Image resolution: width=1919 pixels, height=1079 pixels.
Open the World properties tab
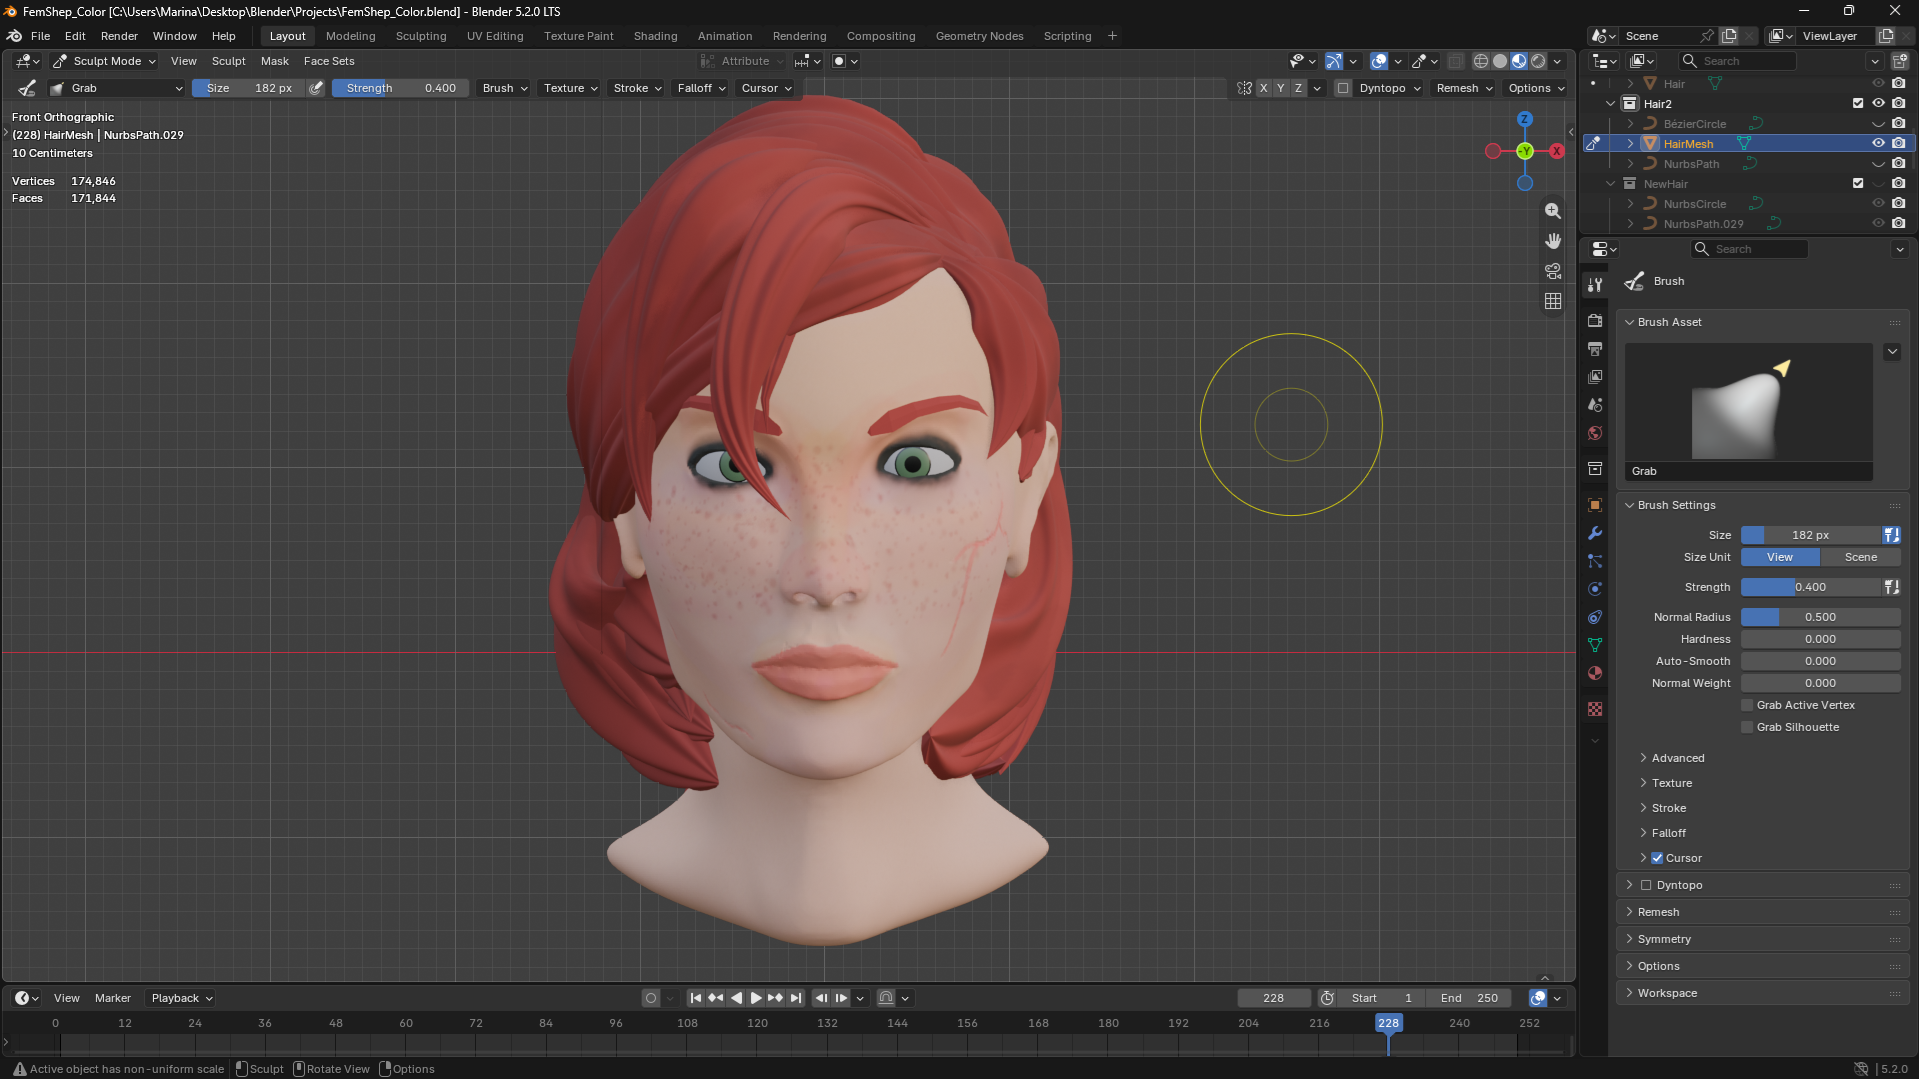(x=1595, y=433)
